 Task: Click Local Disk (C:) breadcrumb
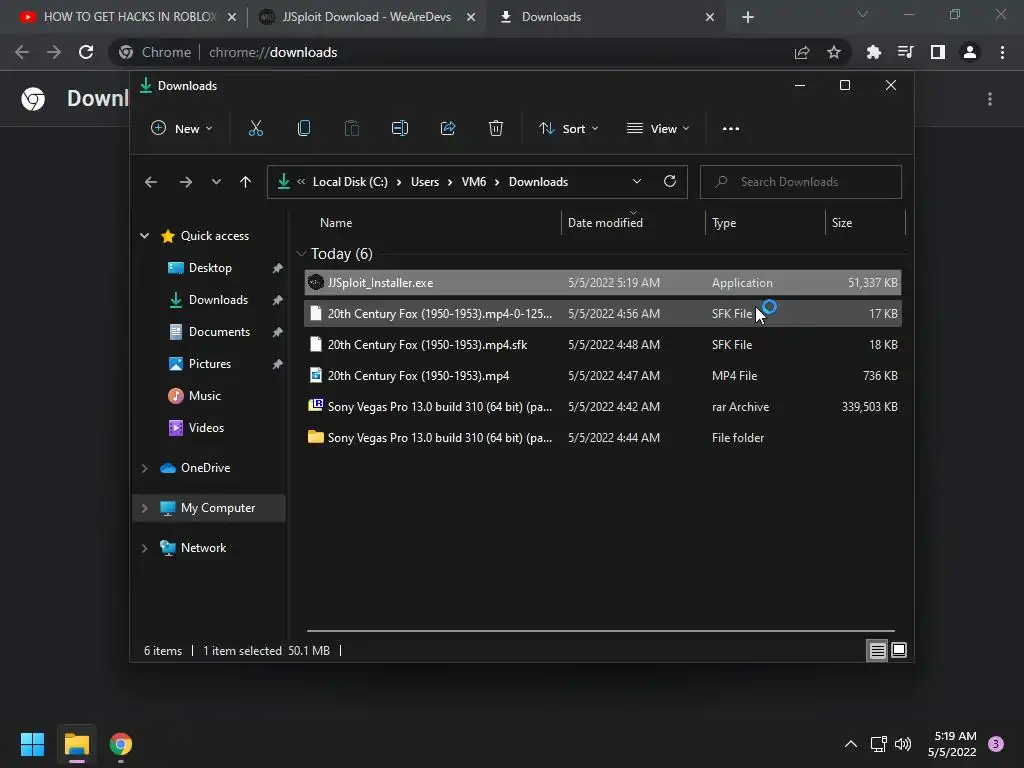(350, 182)
